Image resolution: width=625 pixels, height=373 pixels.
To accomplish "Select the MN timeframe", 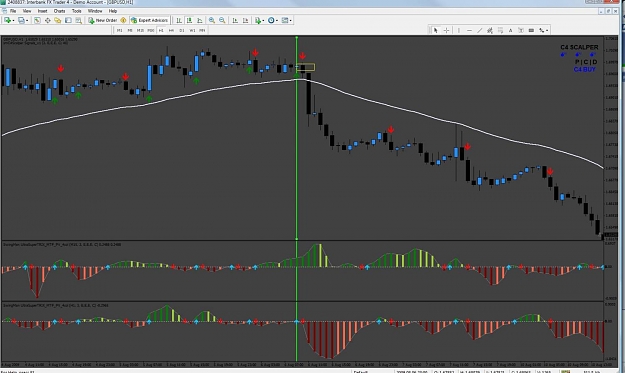I will [202, 30].
